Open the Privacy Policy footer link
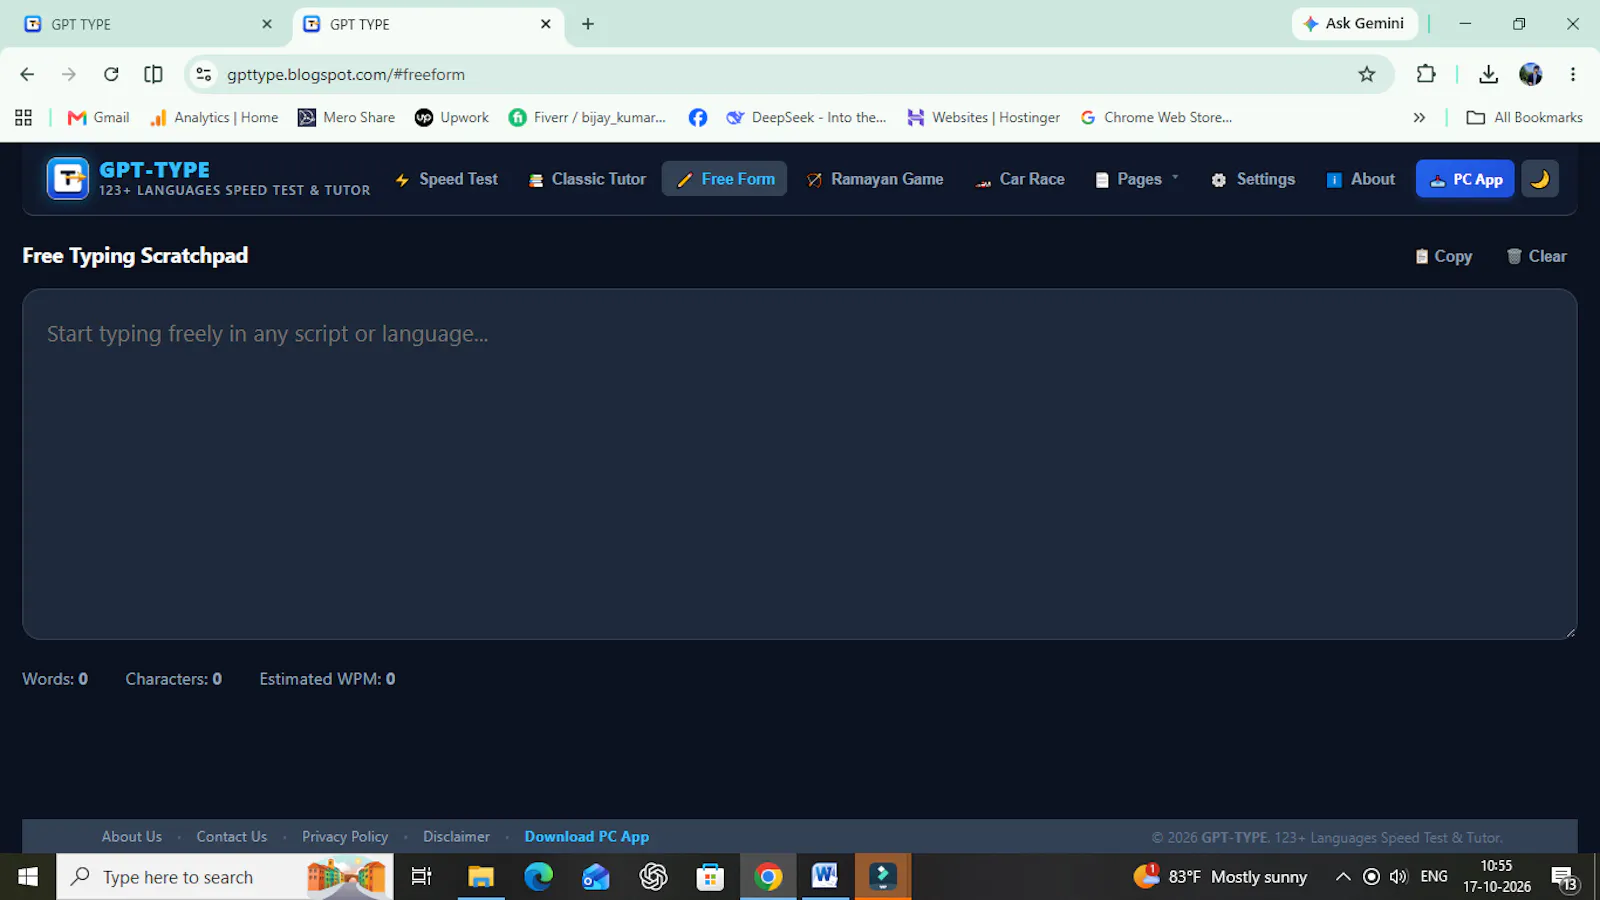The height and width of the screenshot is (900, 1600). pyautogui.click(x=345, y=836)
